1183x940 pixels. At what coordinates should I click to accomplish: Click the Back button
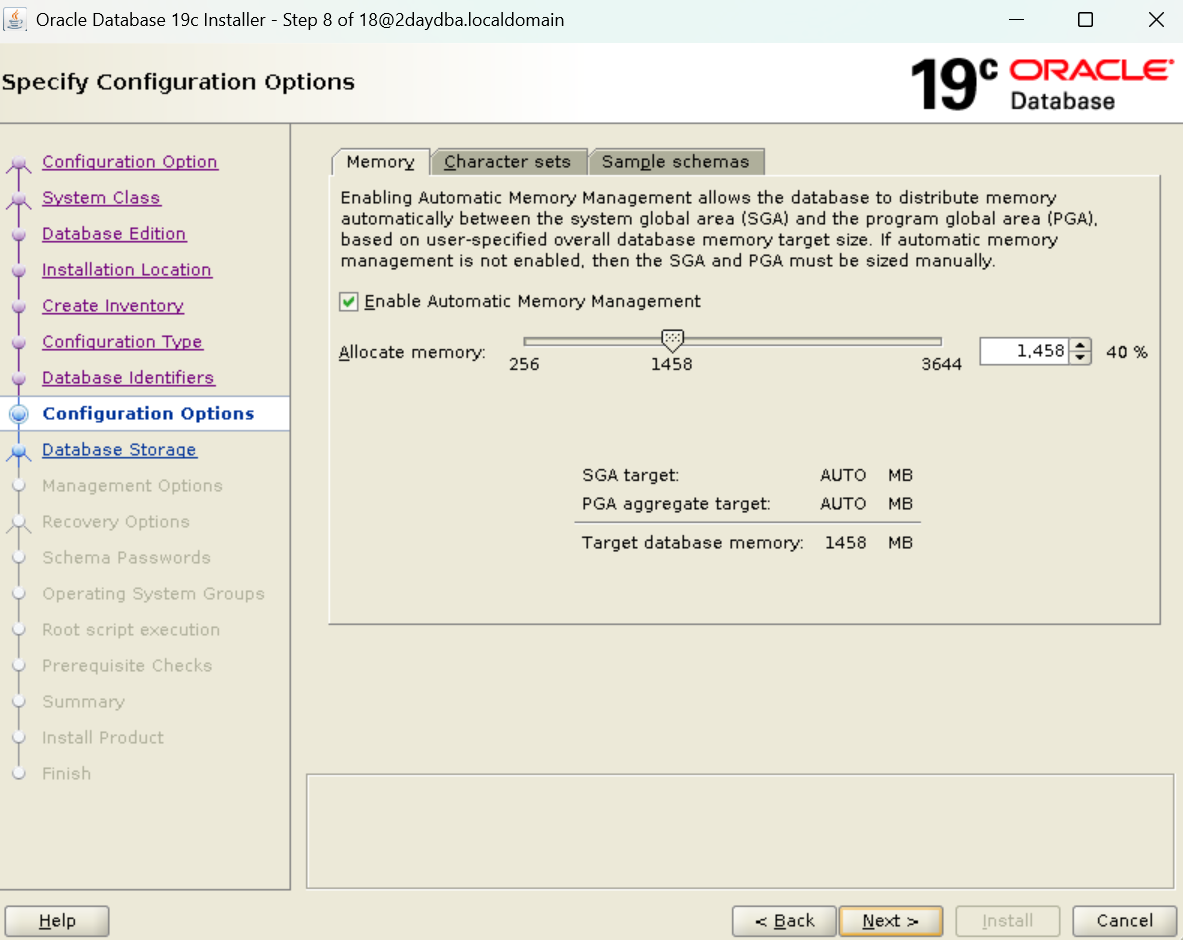tap(785, 921)
